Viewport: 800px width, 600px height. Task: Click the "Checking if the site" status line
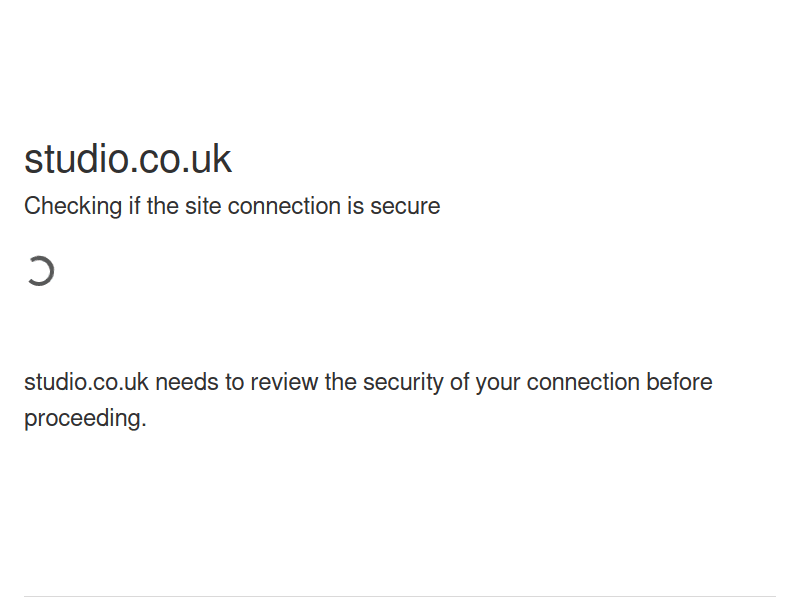[232, 206]
